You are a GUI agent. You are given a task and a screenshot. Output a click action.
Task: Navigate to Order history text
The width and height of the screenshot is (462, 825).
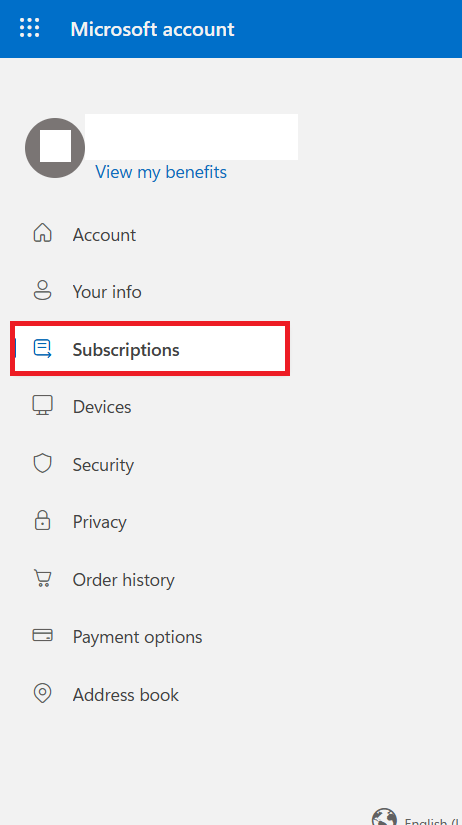pos(124,580)
